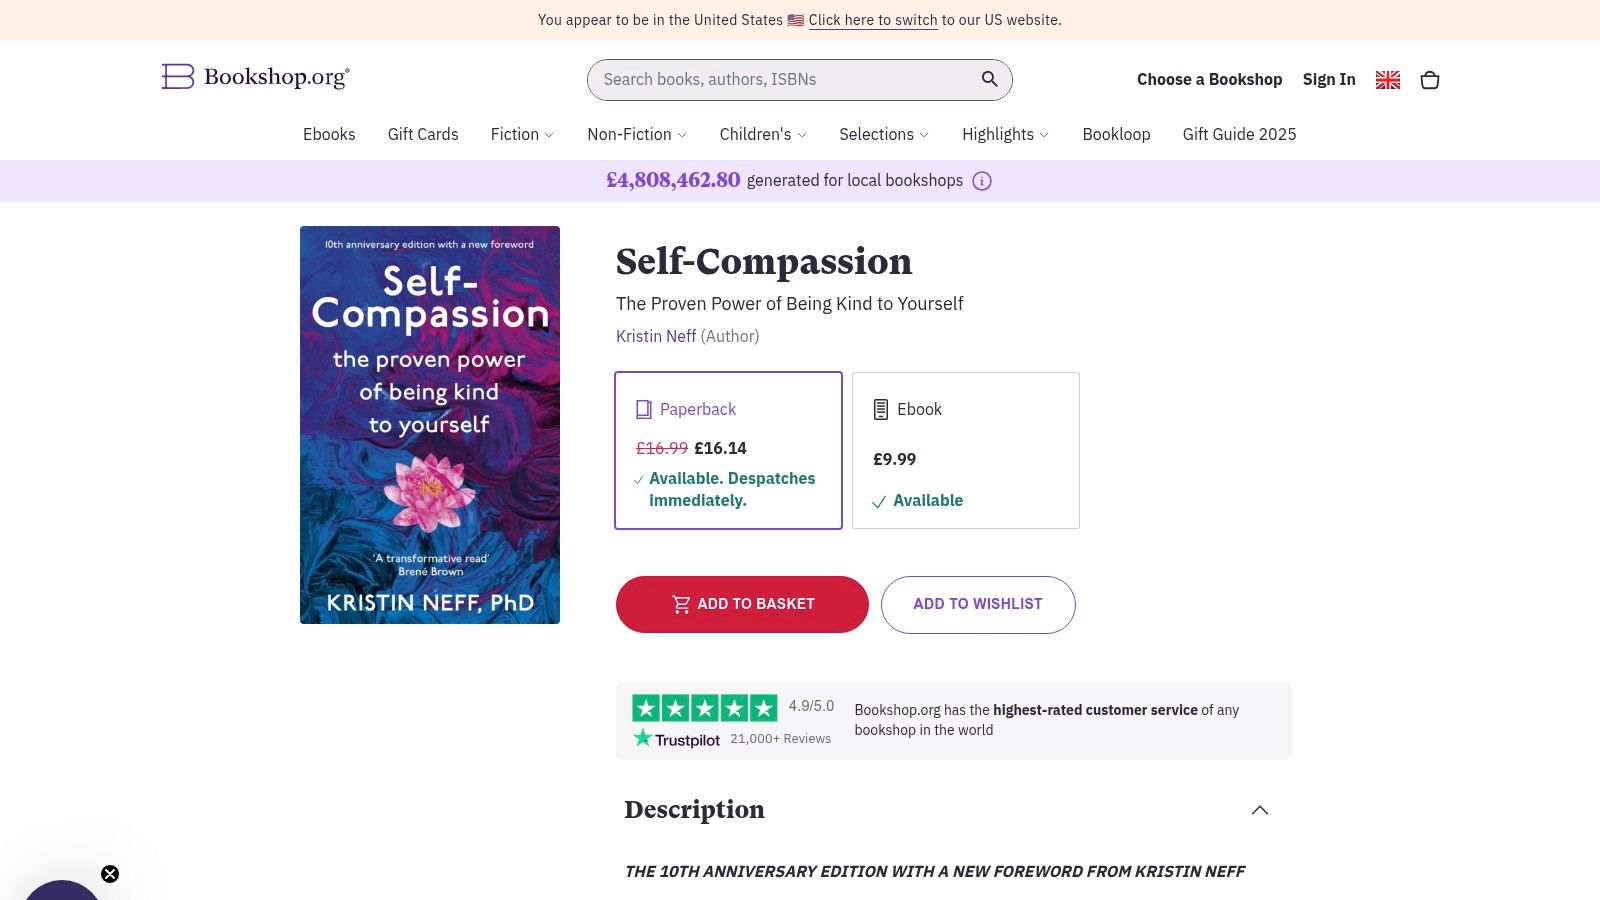Image resolution: width=1600 pixels, height=900 pixels.
Task: Click the ebook reader icon
Action: [x=881, y=409]
